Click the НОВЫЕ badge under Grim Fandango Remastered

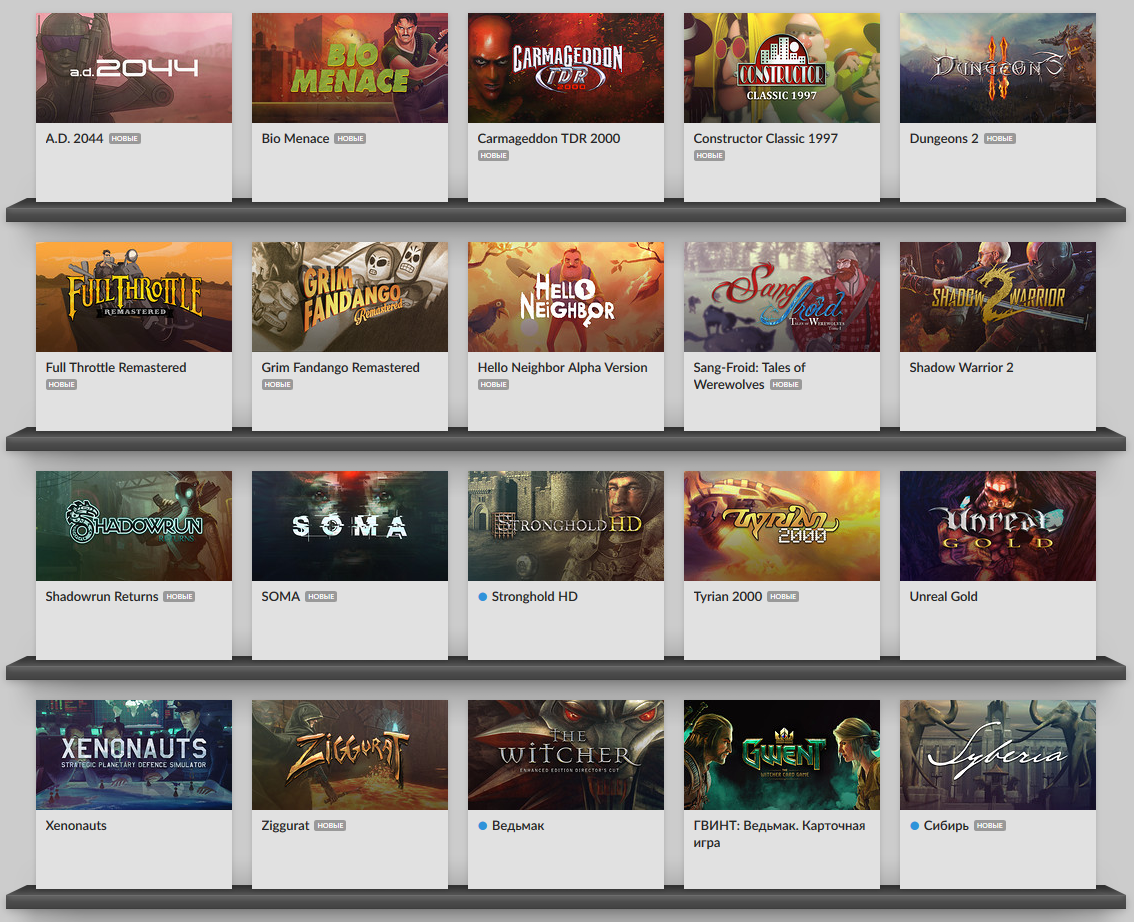[x=278, y=385]
